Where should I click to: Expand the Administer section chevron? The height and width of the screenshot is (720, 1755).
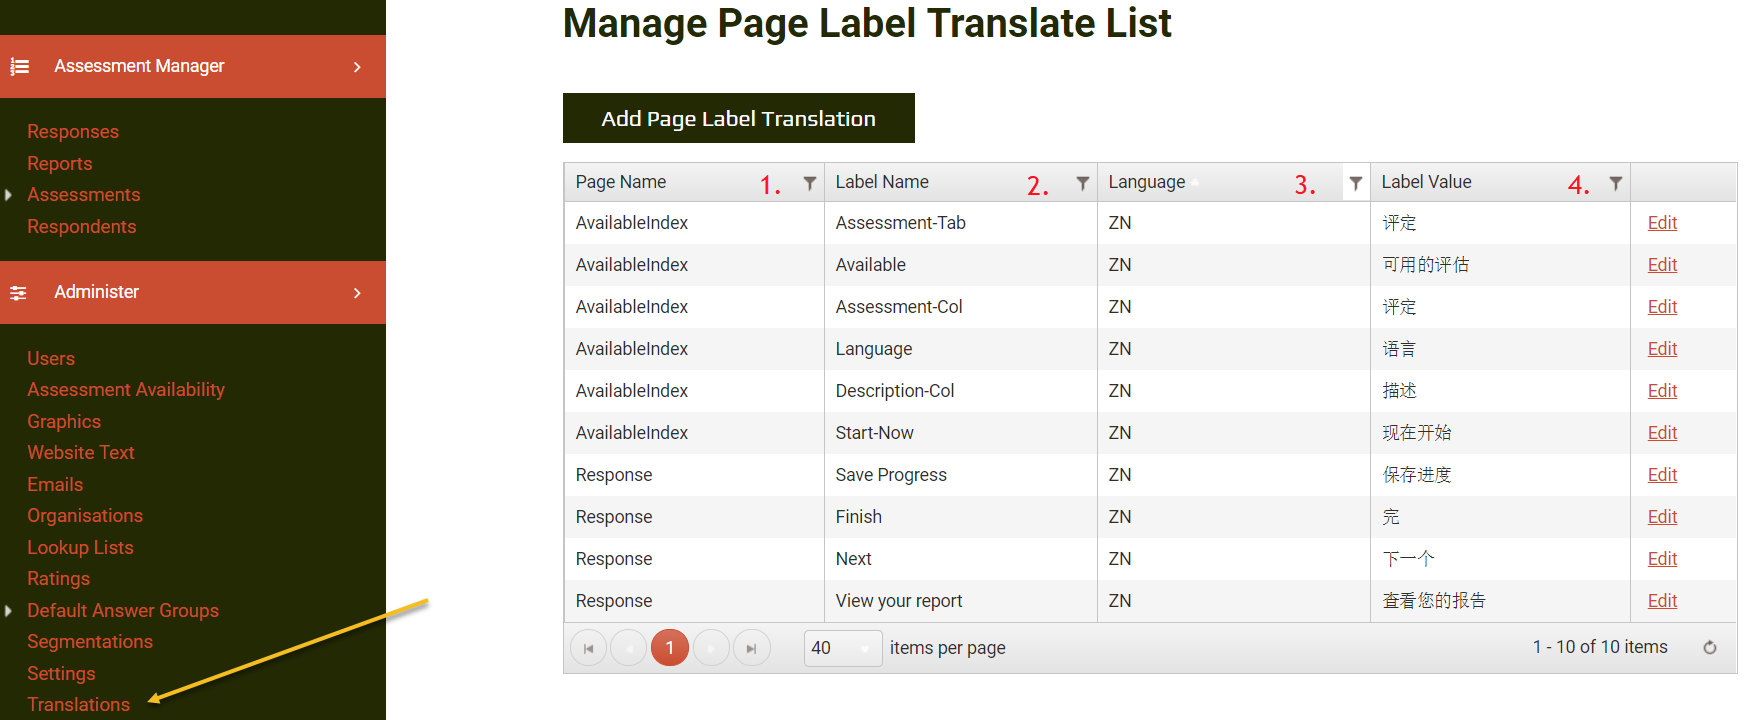357,293
